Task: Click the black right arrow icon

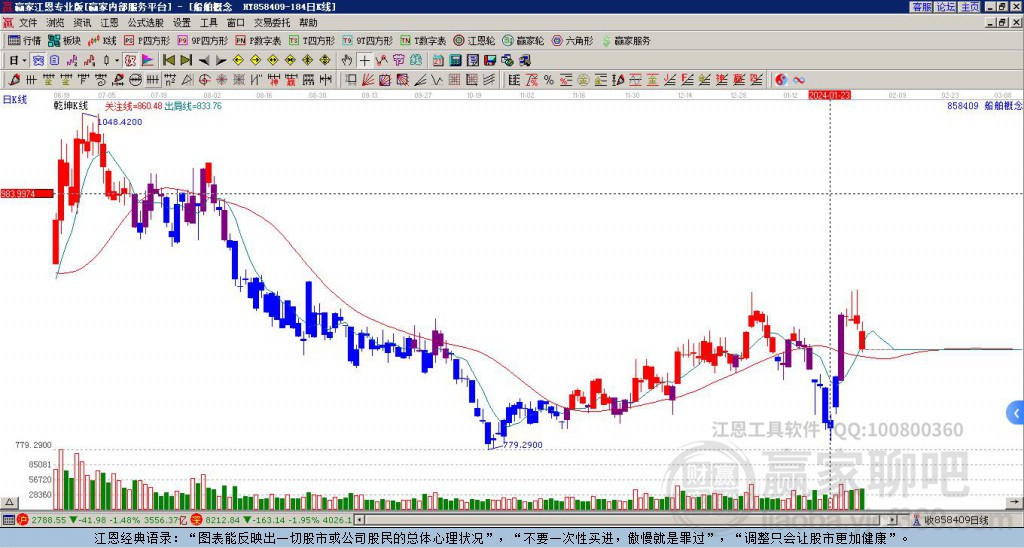Action: (x=220, y=61)
